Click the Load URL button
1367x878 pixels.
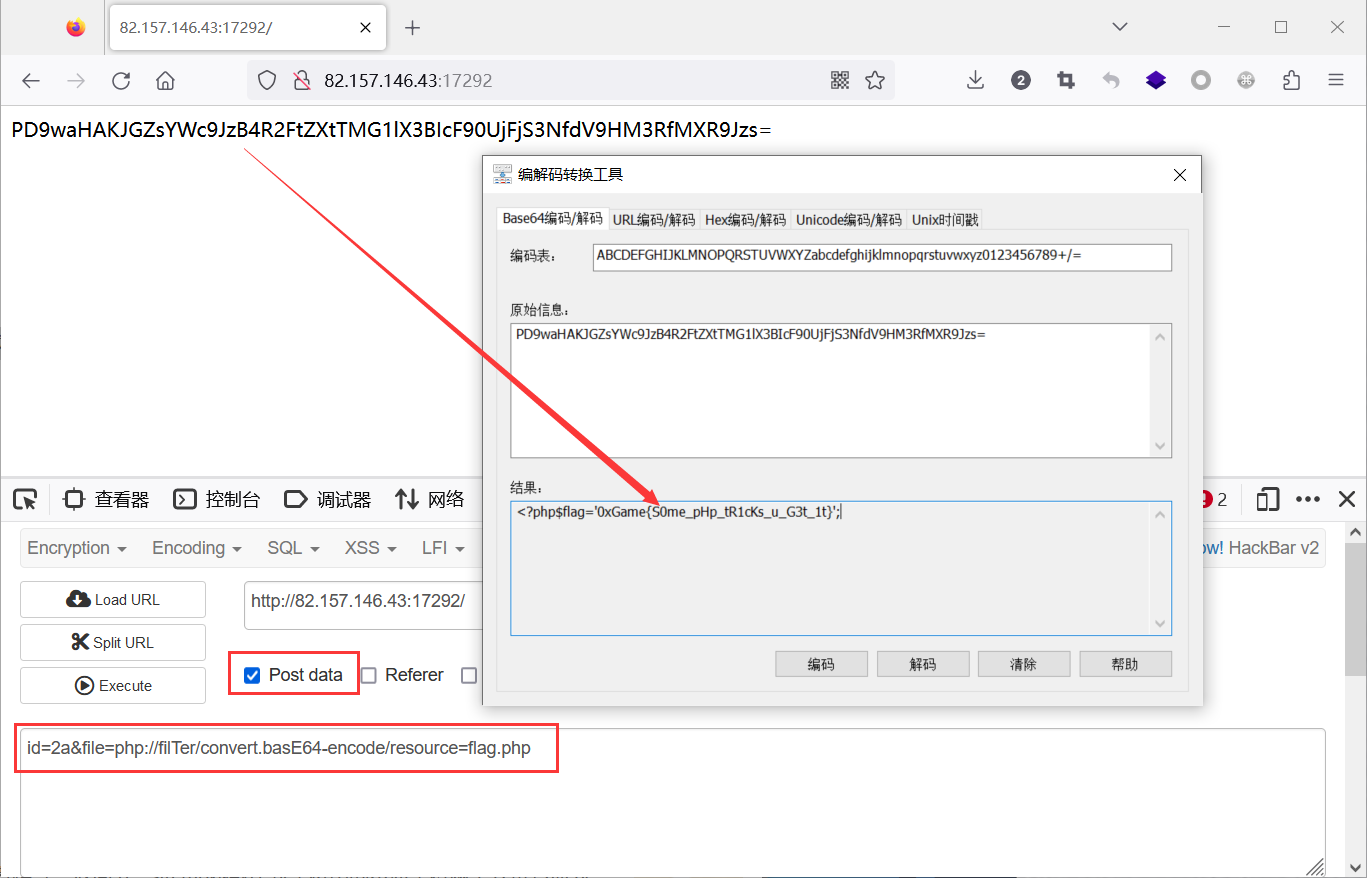click(113, 600)
